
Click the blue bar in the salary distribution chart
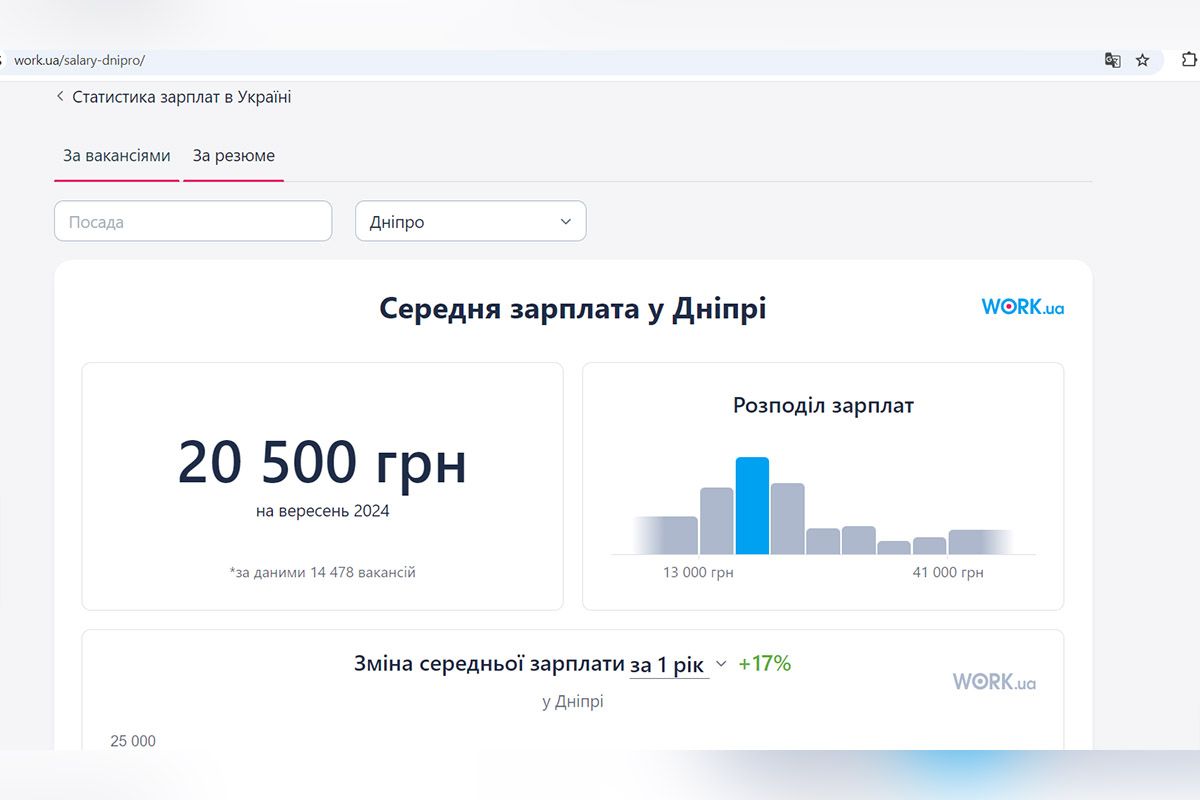(752, 505)
